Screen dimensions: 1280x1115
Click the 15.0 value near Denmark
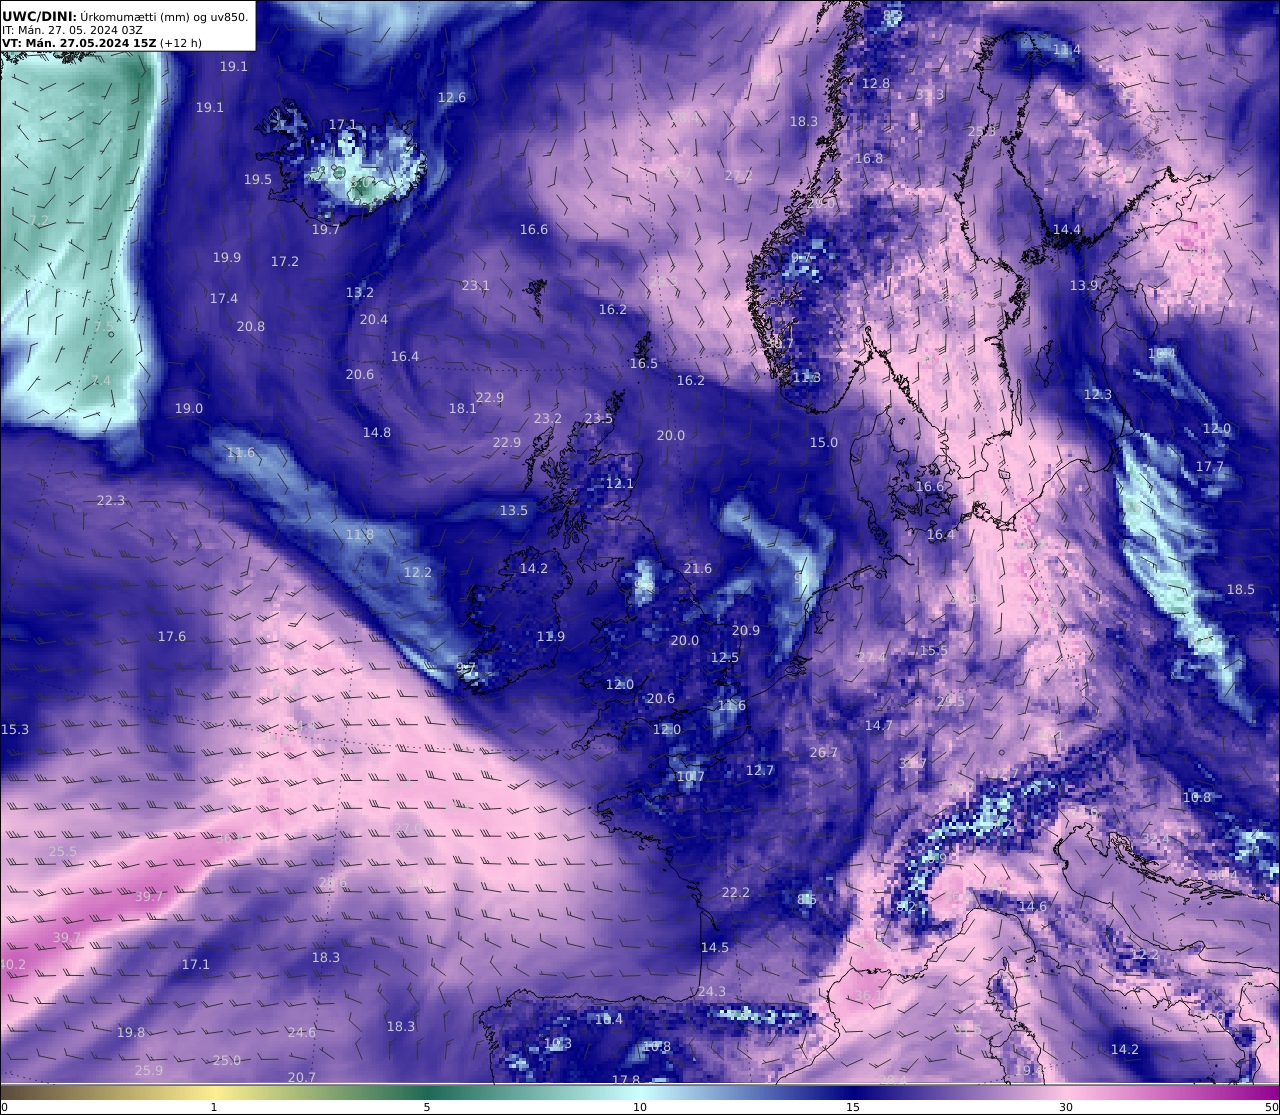824,442
